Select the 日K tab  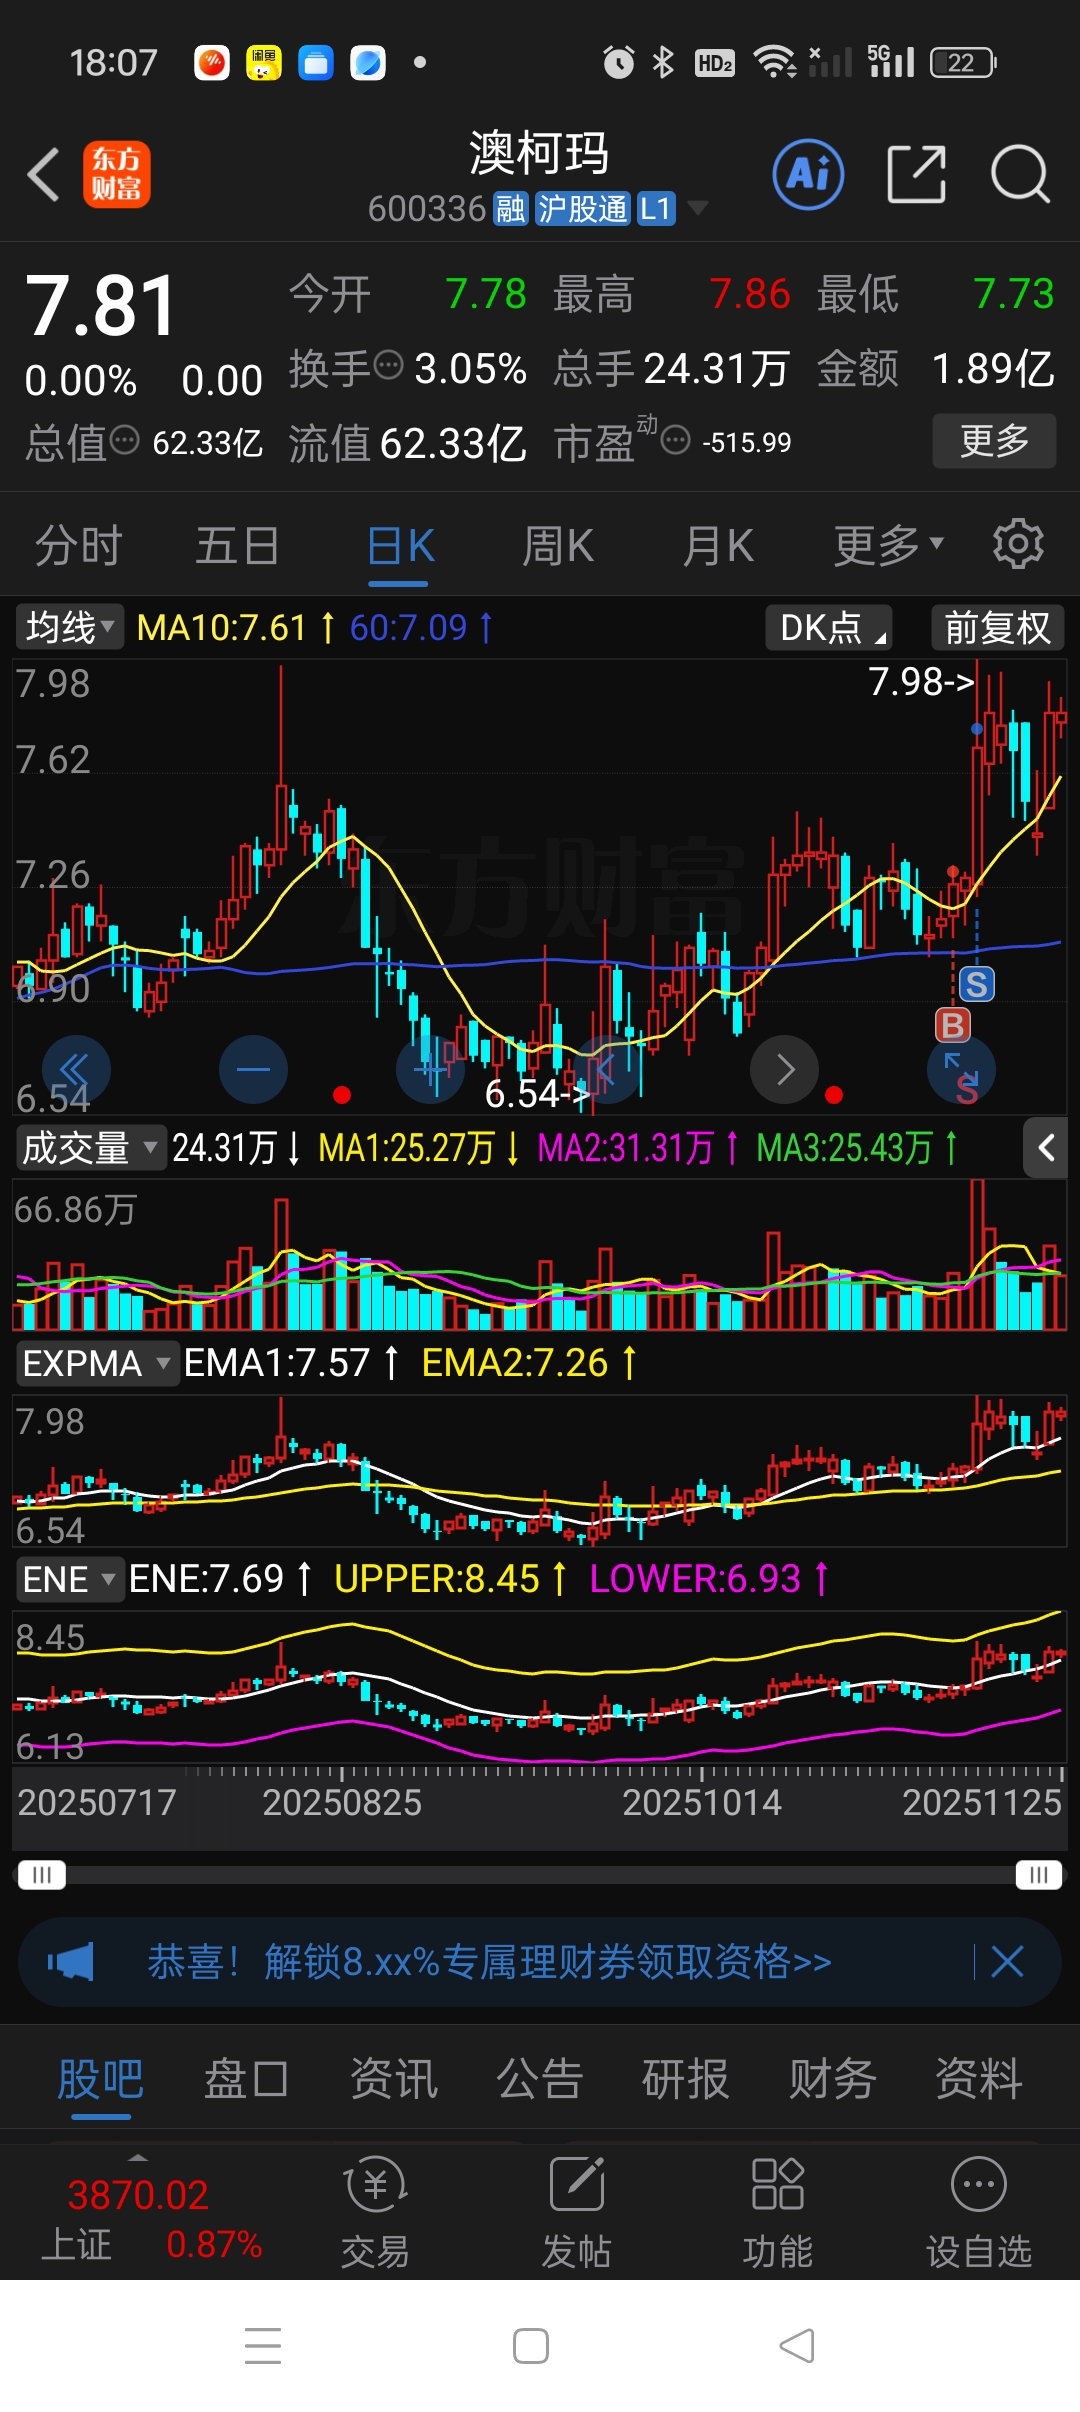coord(400,546)
